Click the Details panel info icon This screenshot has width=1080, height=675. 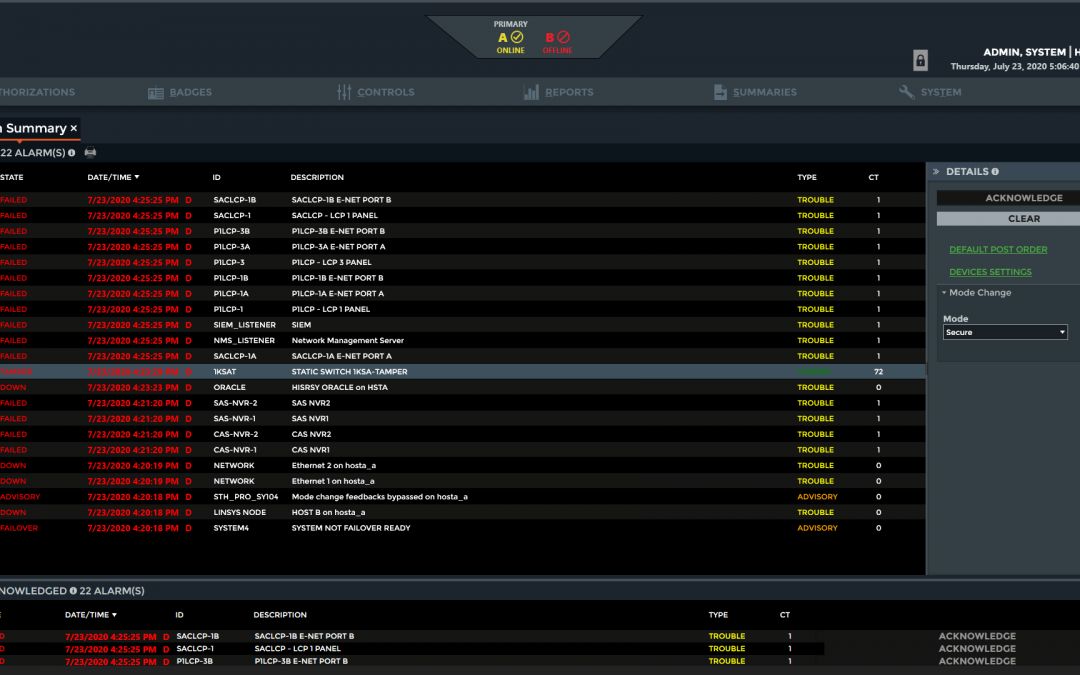pyautogui.click(x=995, y=172)
